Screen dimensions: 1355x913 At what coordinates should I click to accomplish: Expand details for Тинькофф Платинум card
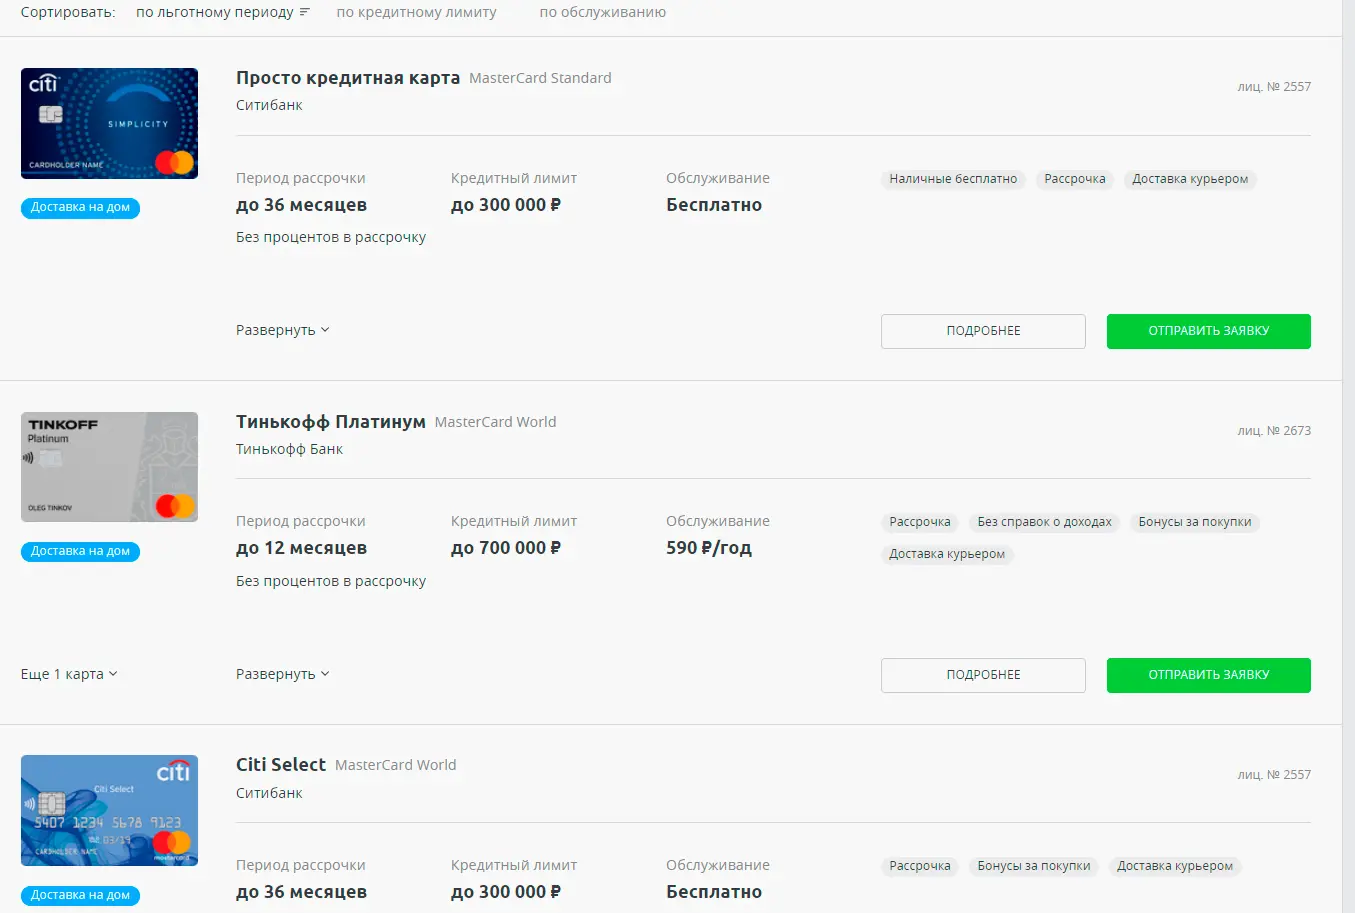coord(282,674)
